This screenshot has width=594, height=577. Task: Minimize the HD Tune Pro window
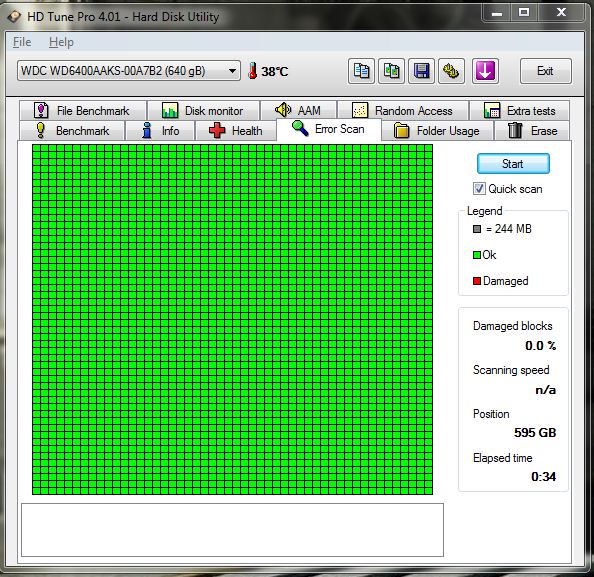(x=497, y=14)
